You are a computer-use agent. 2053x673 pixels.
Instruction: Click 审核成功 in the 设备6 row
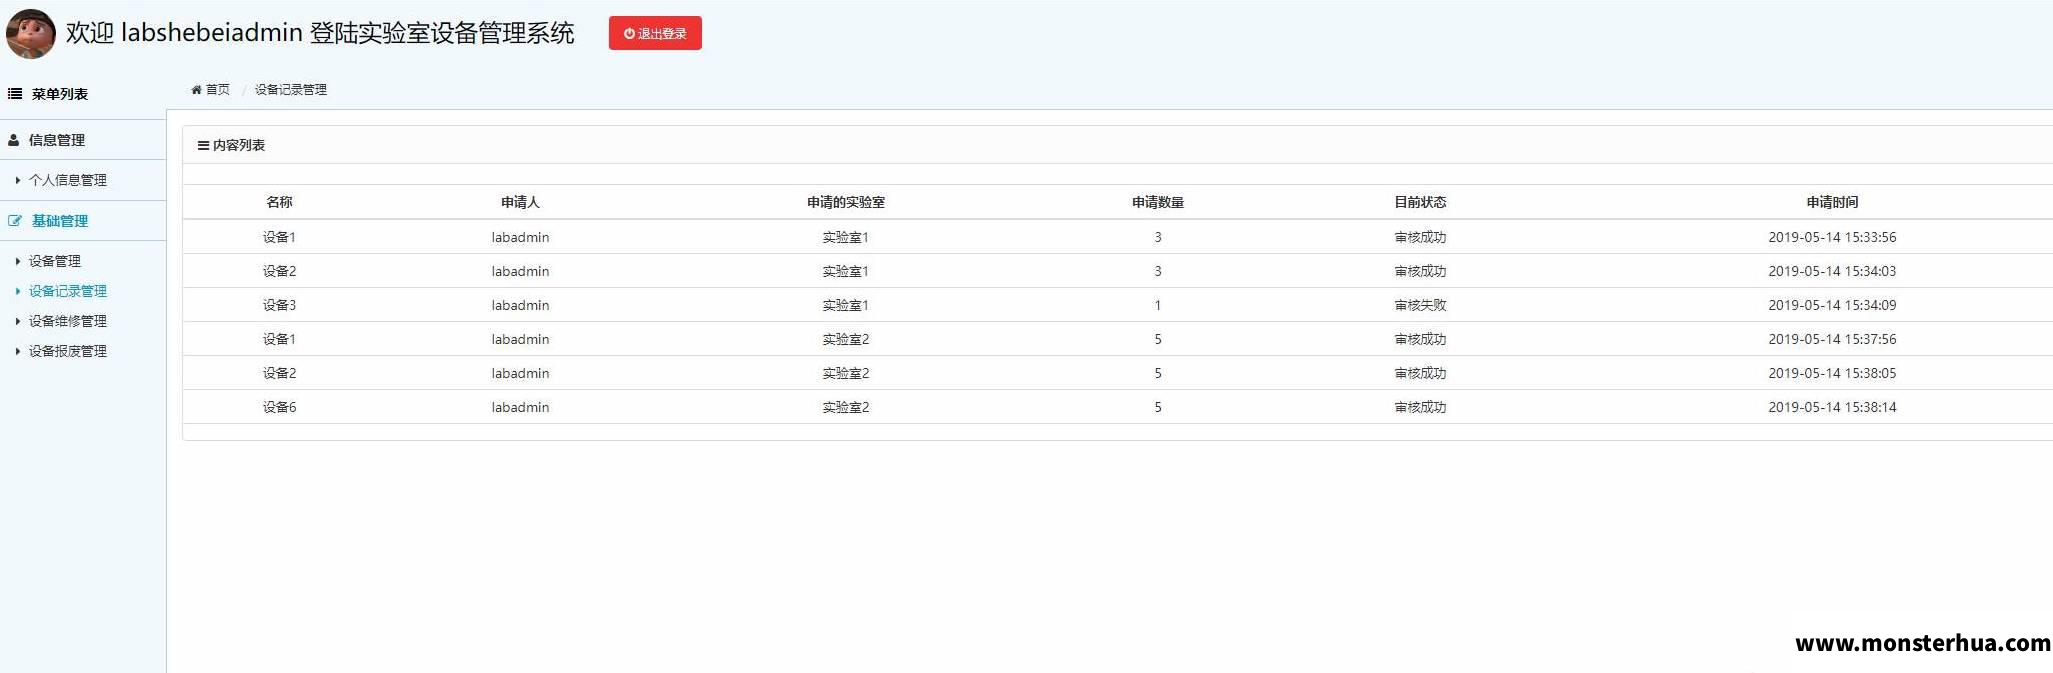[1420, 407]
